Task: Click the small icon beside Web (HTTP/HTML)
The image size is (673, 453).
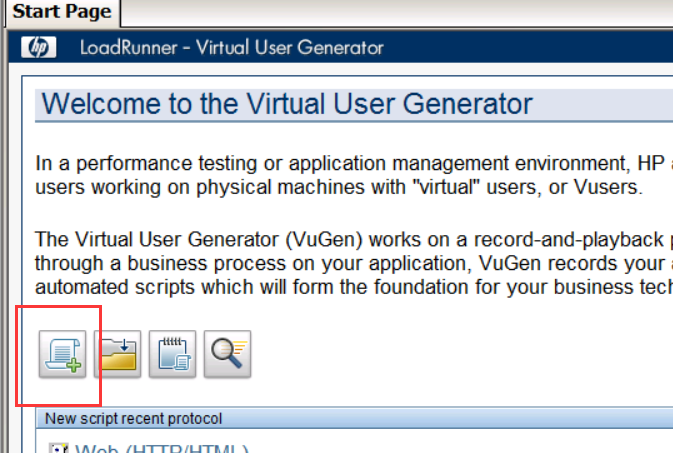Action: coord(59,449)
